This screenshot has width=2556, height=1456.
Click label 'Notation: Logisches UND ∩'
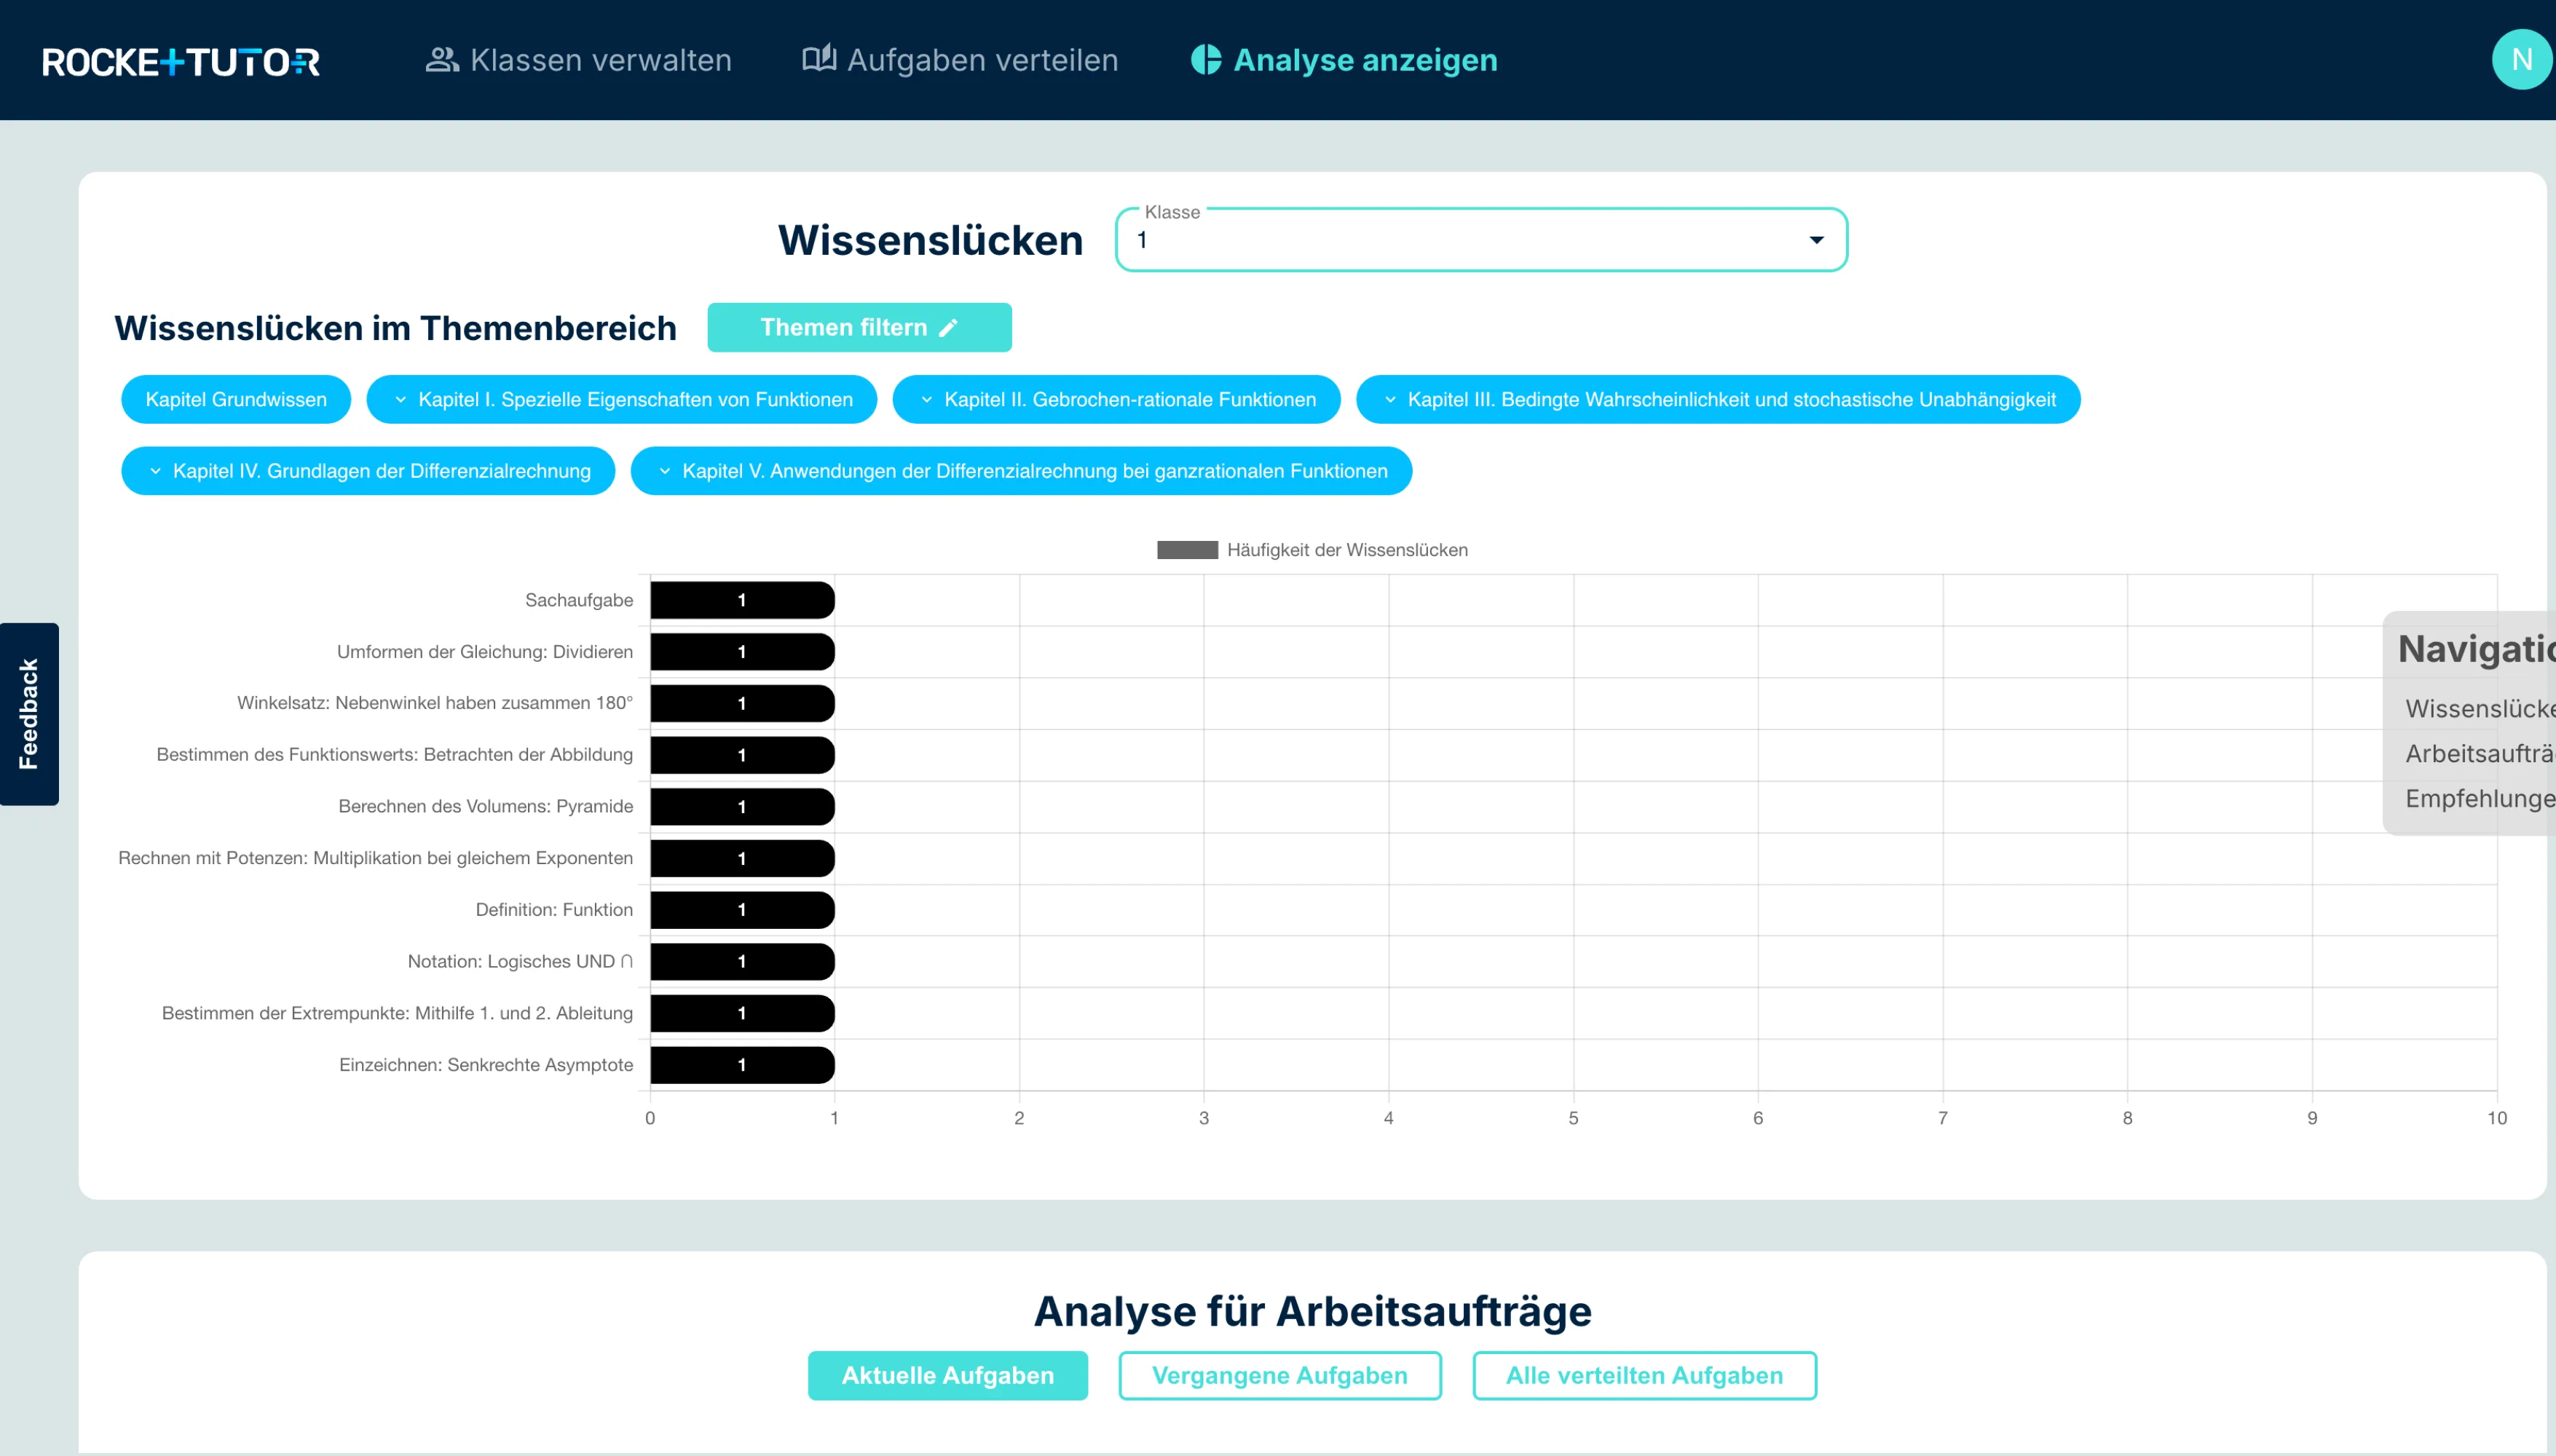click(520, 962)
